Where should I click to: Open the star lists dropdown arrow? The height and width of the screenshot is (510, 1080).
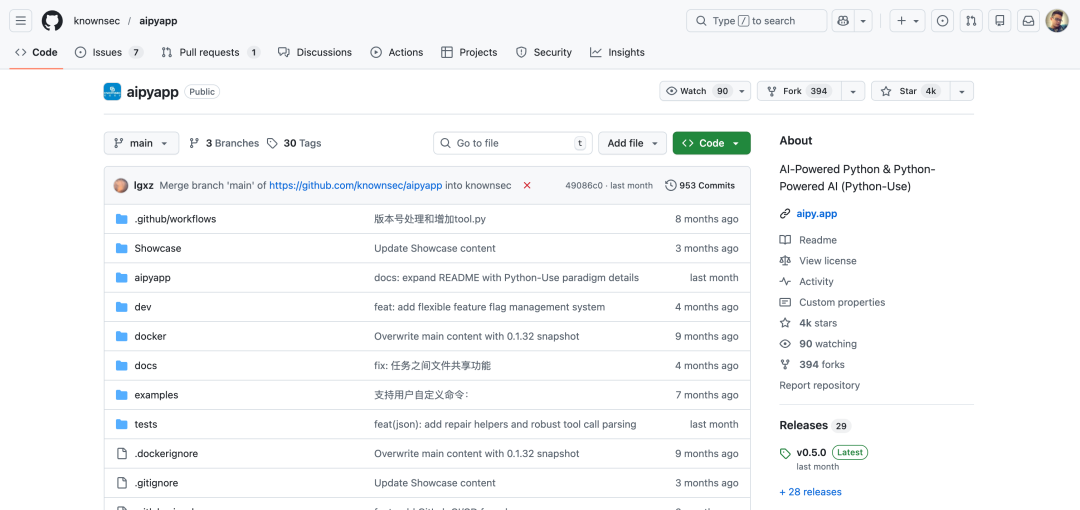coord(962,91)
